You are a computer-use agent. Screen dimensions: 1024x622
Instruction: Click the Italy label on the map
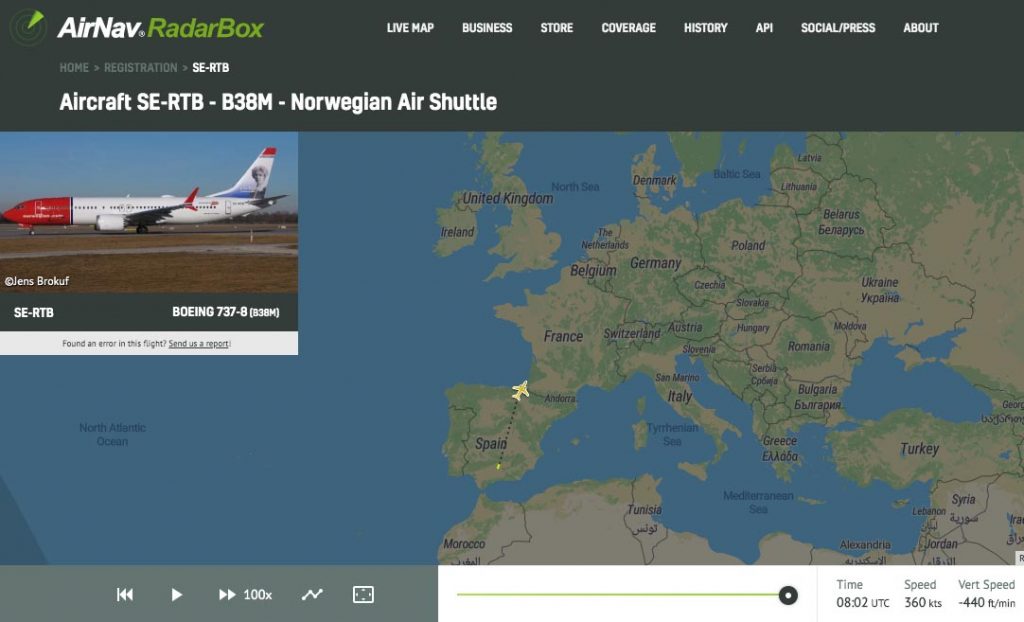680,396
